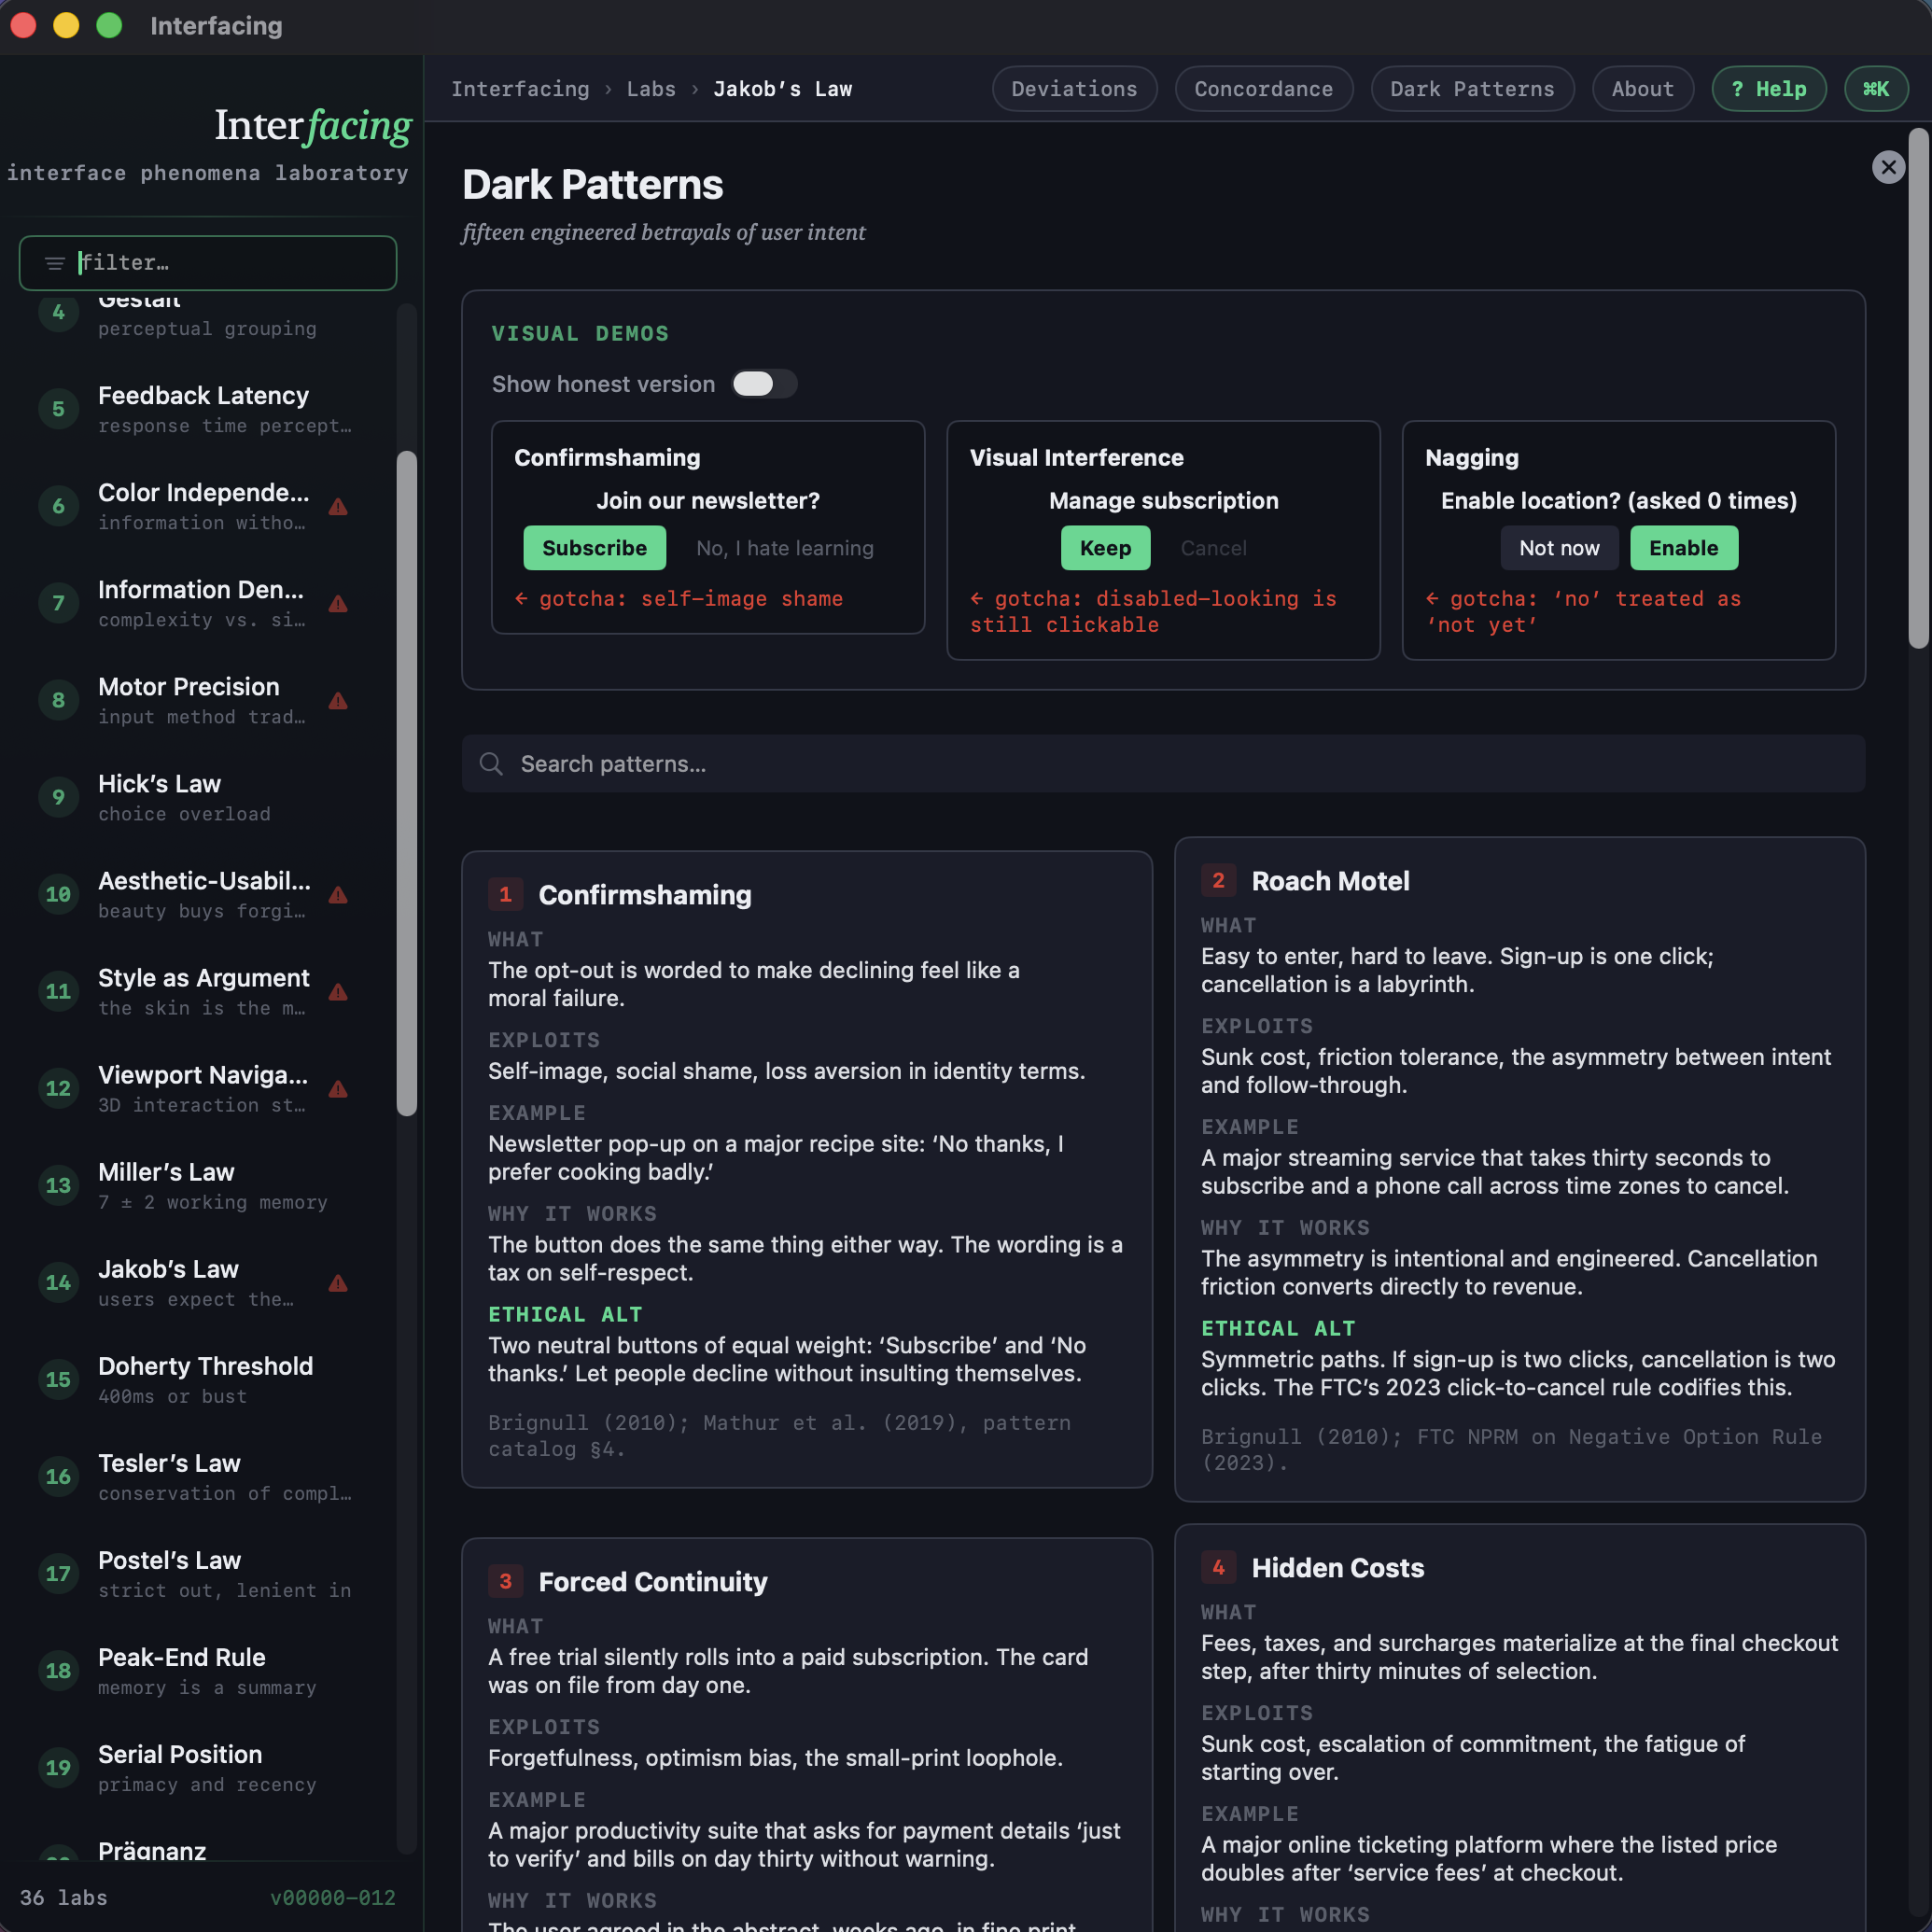Close the Dark Patterns panel
Screen dimensions: 1932x1932
[x=1887, y=167]
